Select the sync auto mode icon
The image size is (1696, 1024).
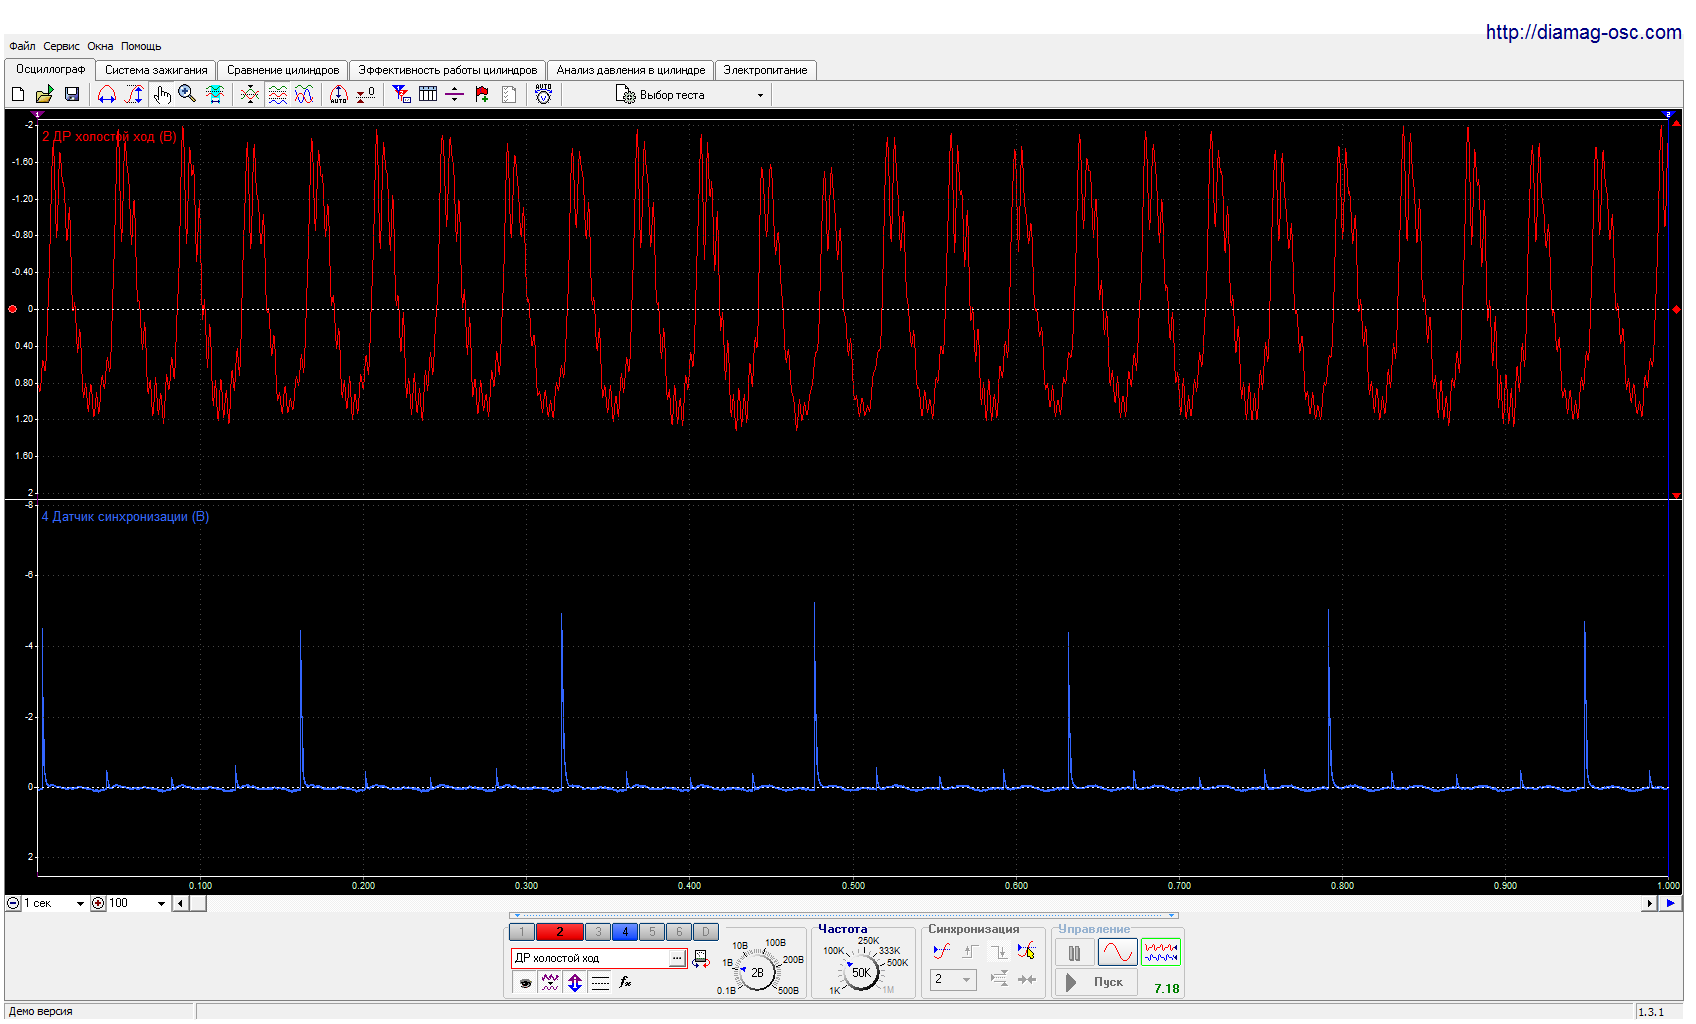(x=941, y=951)
